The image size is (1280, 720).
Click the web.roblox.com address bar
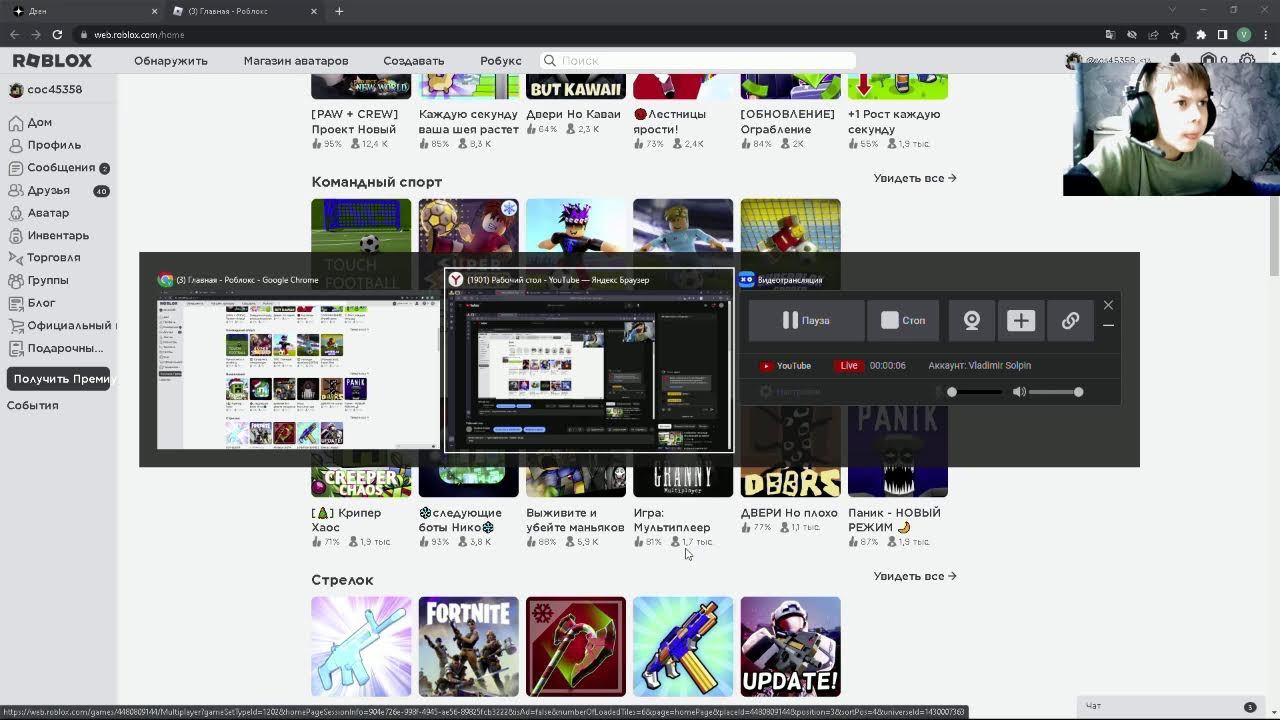coord(580,35)
